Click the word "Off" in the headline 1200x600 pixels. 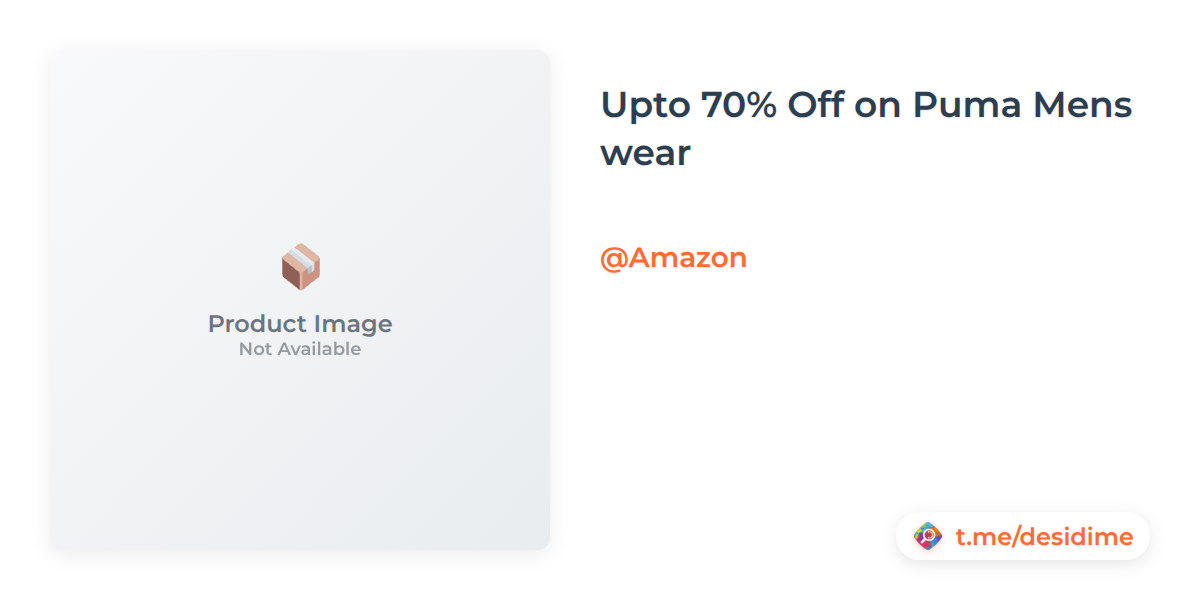[816, 105]
